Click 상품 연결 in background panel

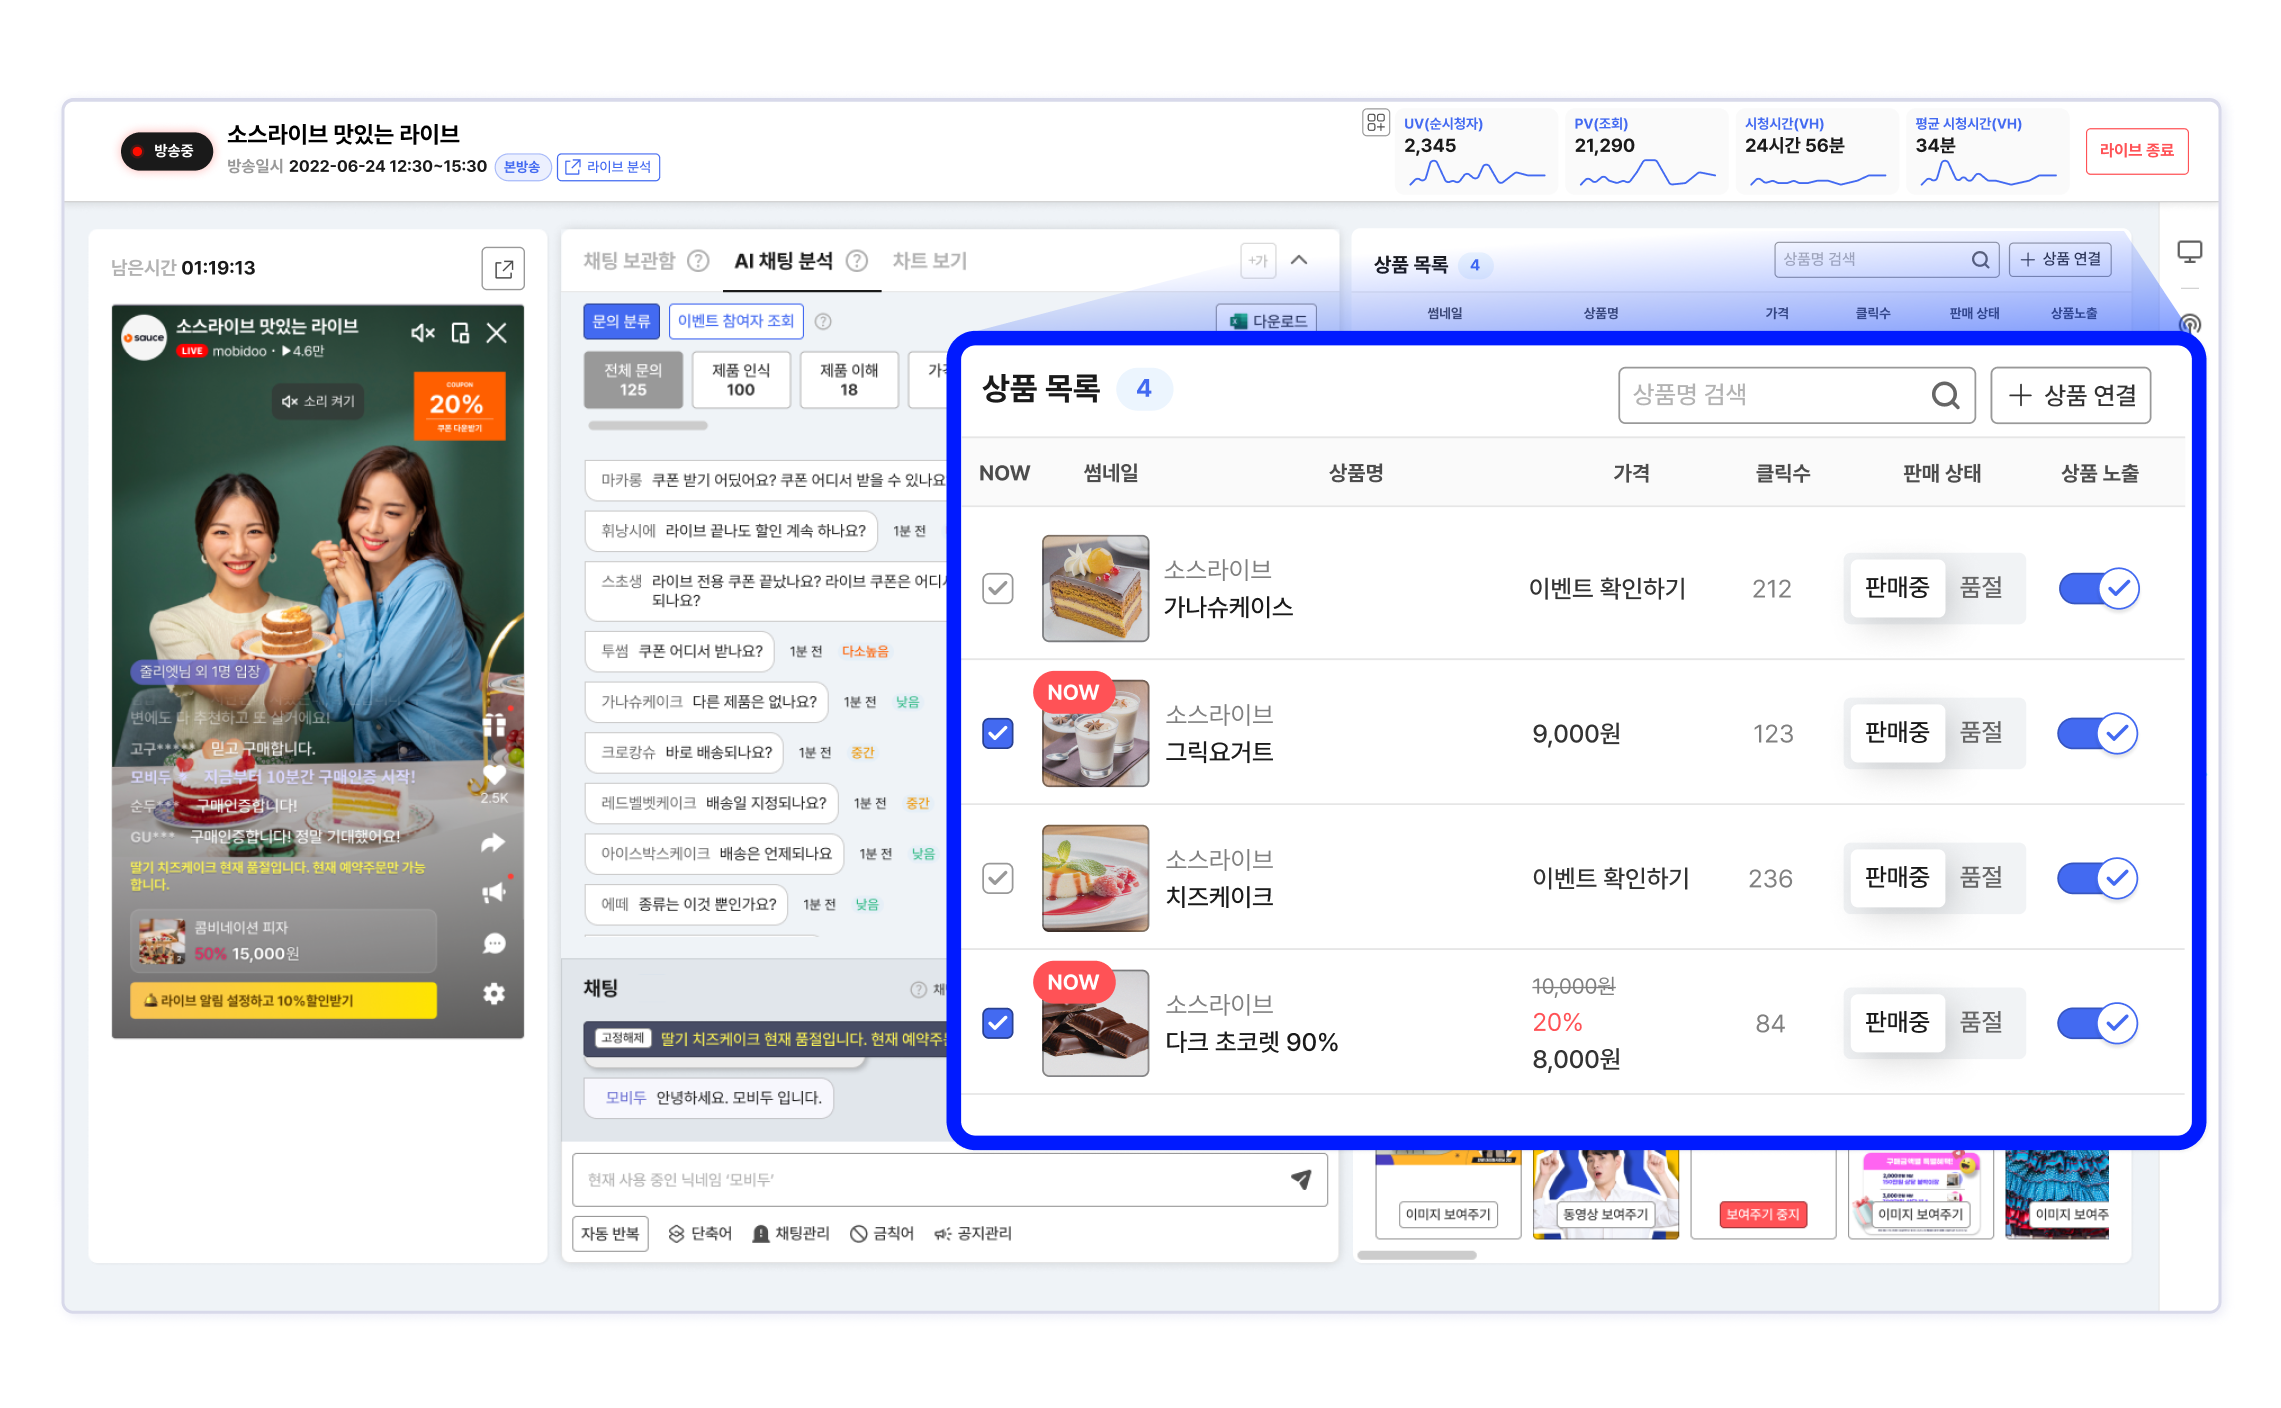[2060, 260]
